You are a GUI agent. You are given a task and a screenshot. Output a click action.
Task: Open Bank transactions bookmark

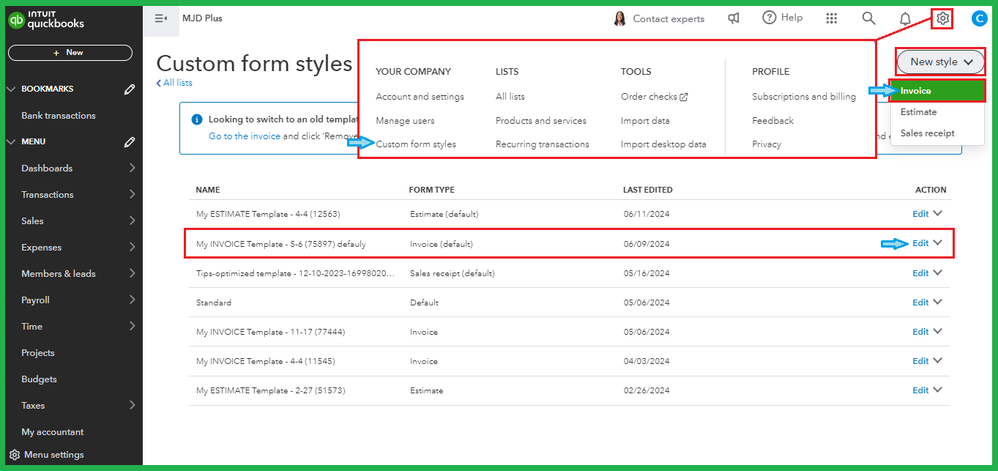pyautogui.click(x=59, y=116)
